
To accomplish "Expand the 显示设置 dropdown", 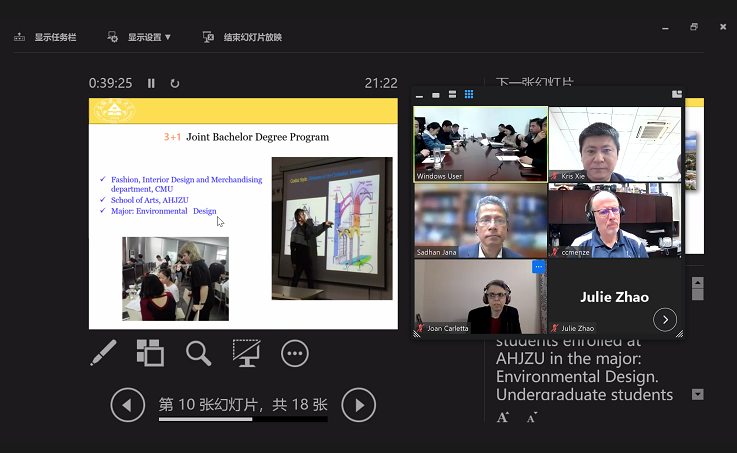I will (x=140, y=37).
